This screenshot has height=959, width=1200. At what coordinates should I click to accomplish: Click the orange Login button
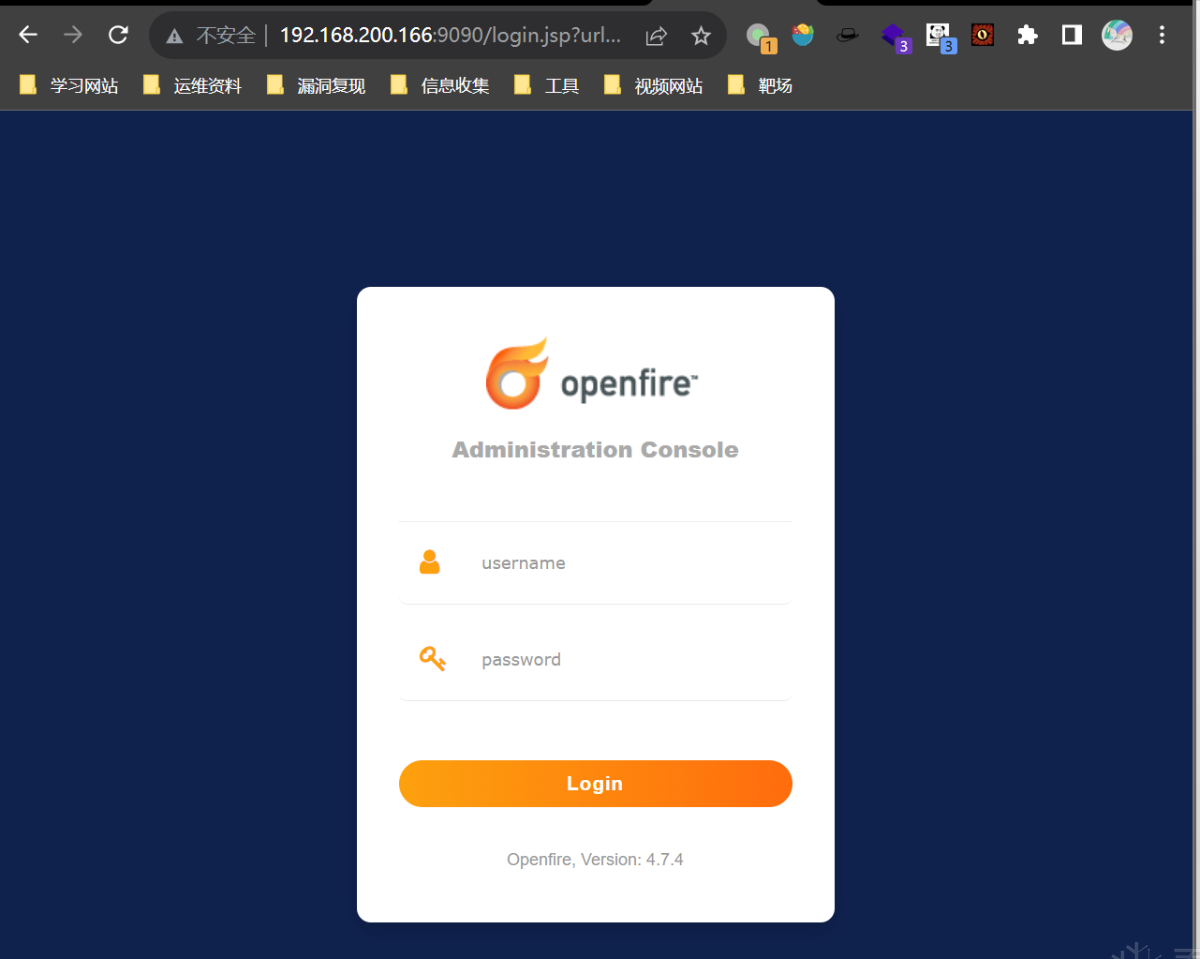pyautogui.click(x=595, y=783)
